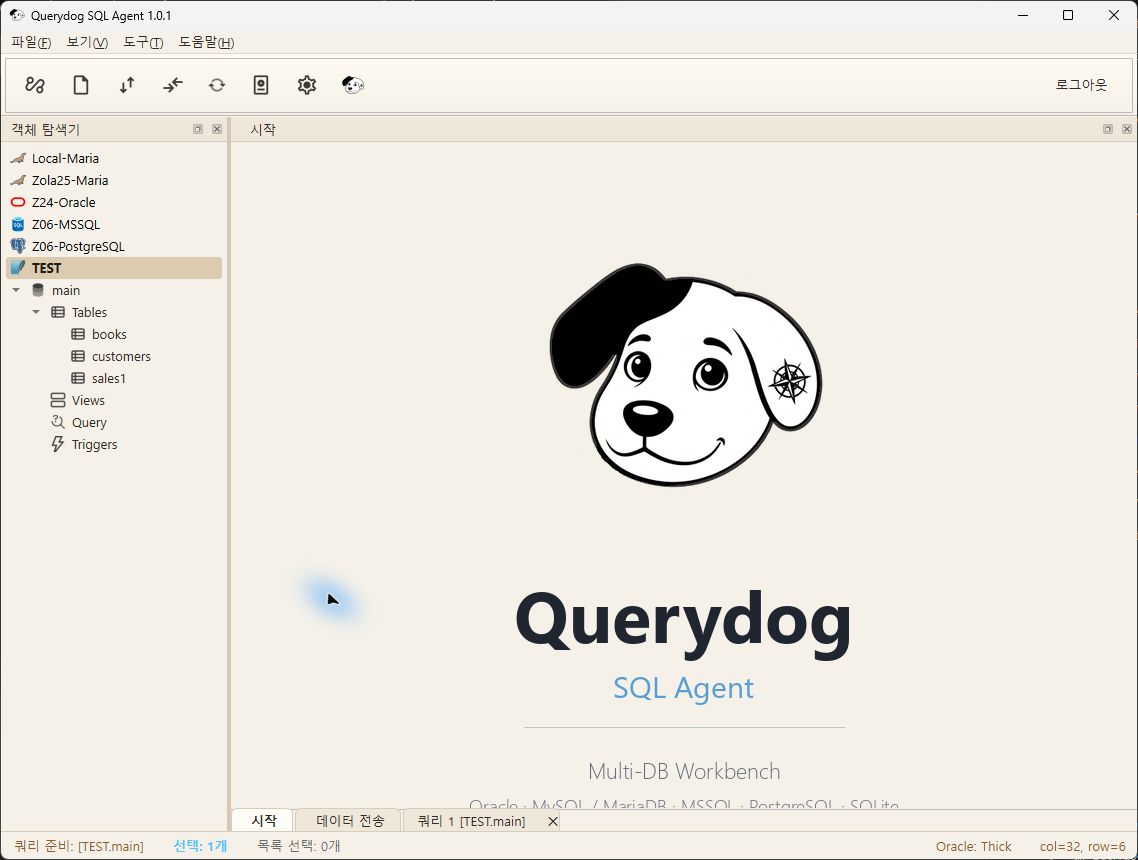Open the 보기 menu
Viewport: 1138px width, 860px height.
tap(87, 42)
